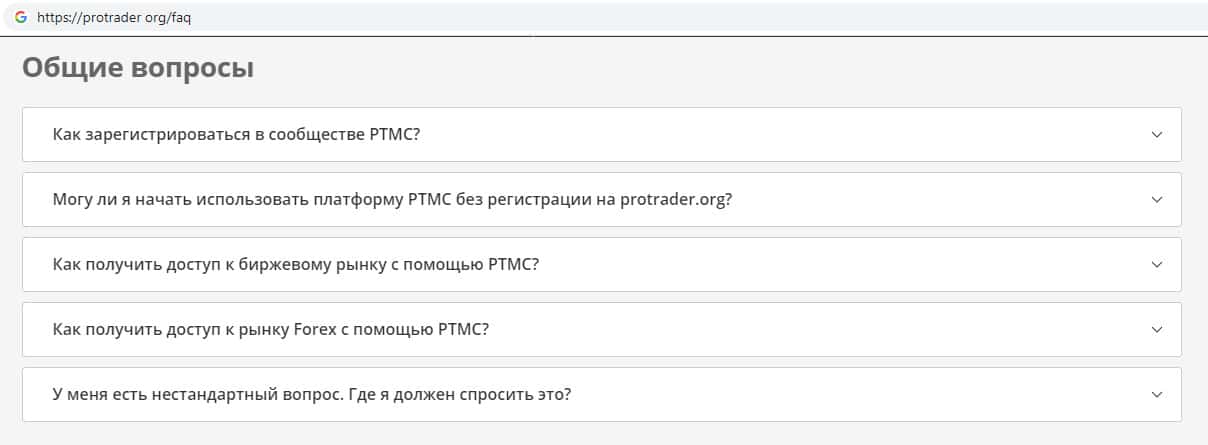Open "У меня есть нестандартный вопрос" question
The image size is (1208, 445).
pyautogui.click(x=311, y=394)
